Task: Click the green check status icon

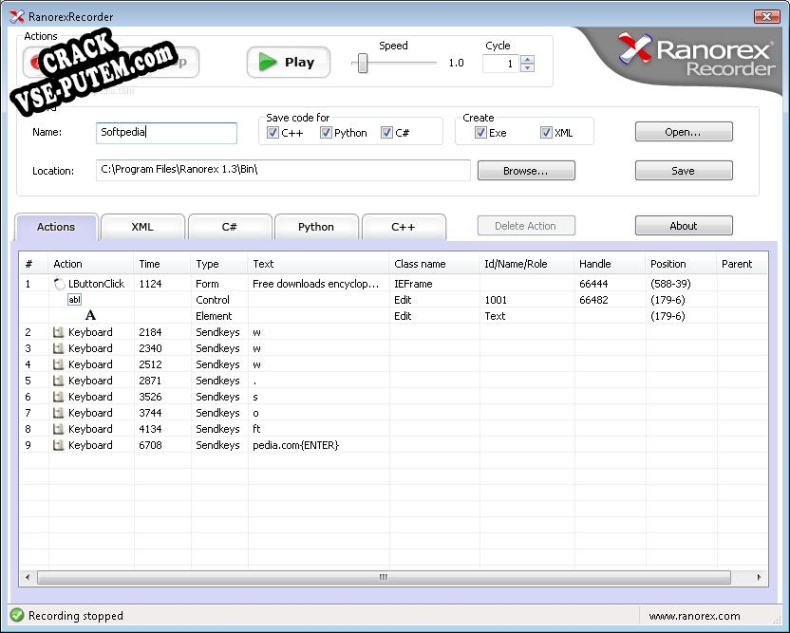Action: point(17,615)
